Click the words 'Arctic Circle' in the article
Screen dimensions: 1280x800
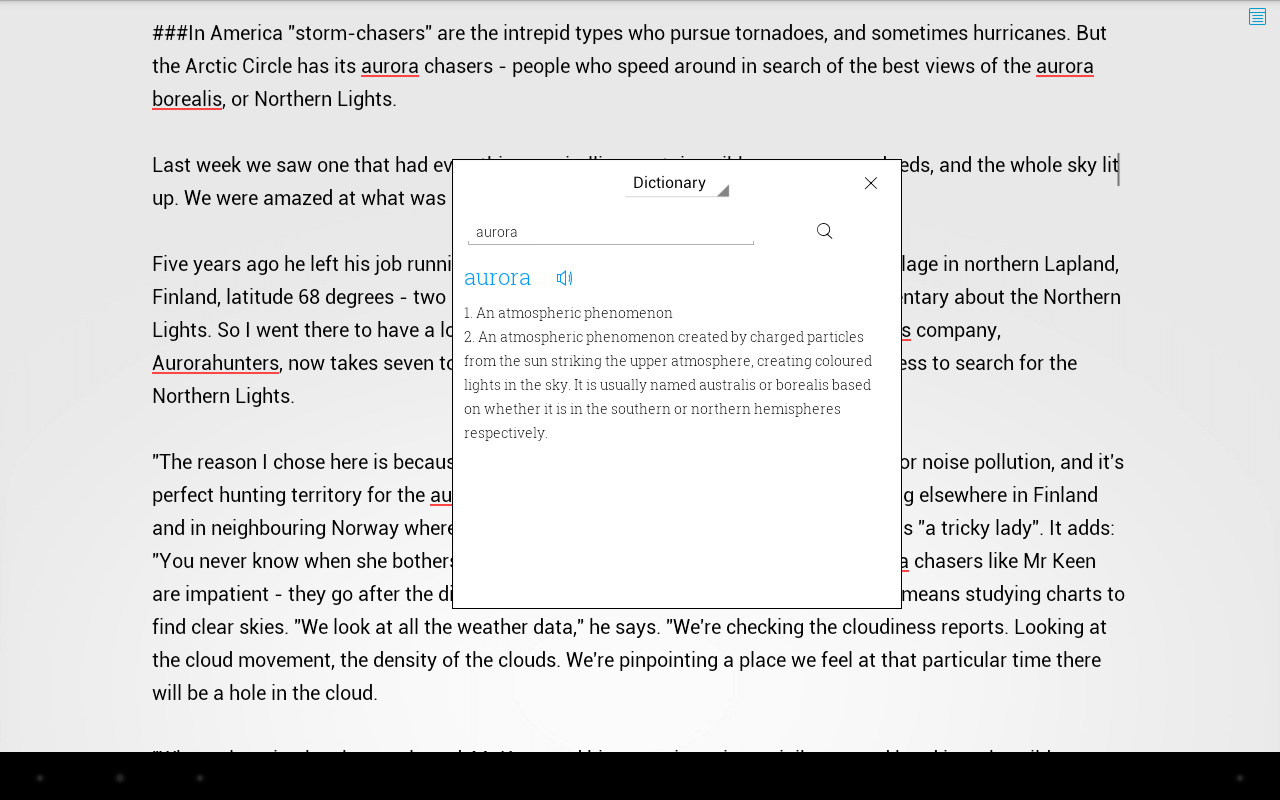[238, 66]
